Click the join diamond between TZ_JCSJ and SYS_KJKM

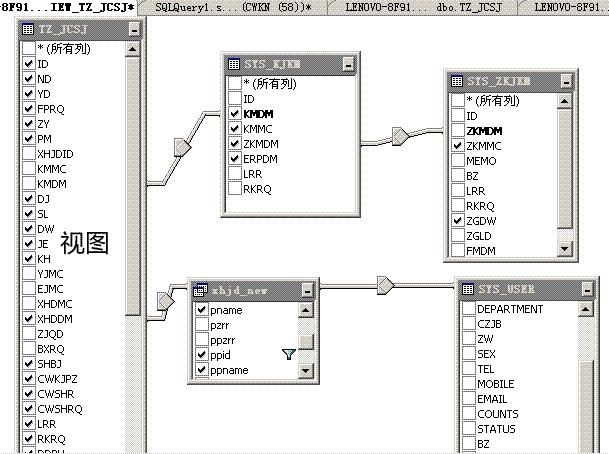pos(181,147)
